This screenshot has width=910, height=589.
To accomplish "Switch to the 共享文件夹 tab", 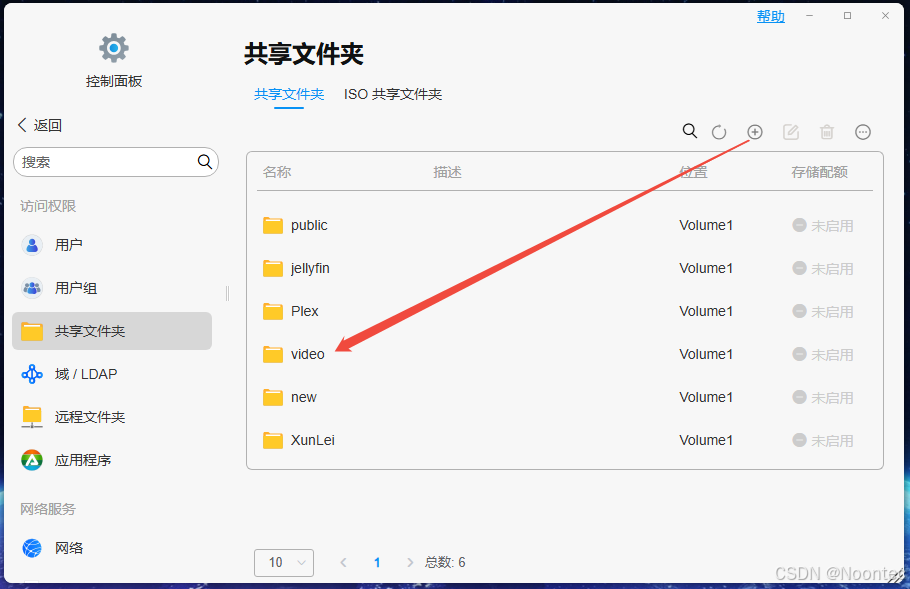I will (288, 94).
